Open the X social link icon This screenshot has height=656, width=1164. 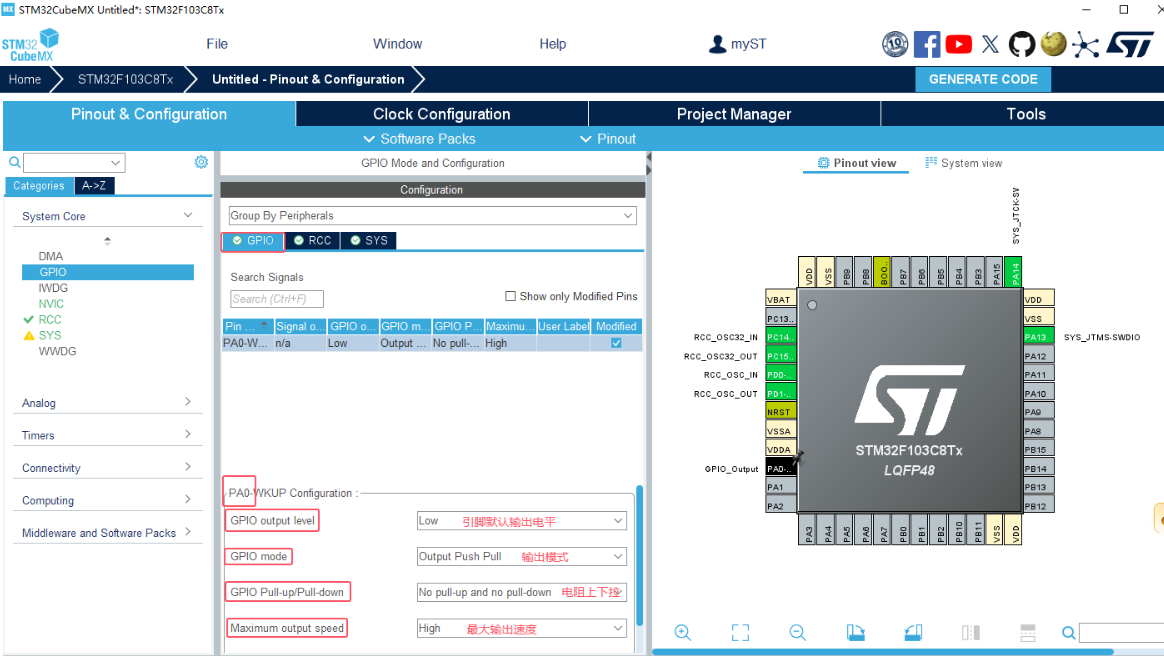[990, 45]
